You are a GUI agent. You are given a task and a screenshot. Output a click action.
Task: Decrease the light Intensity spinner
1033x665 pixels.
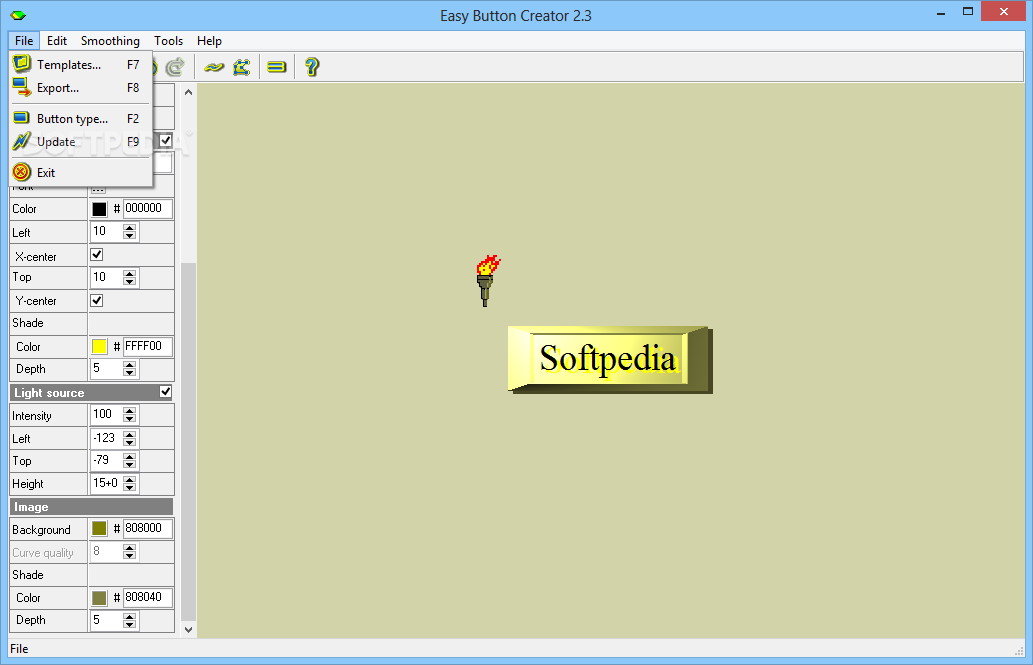click(x=130, y=419)
